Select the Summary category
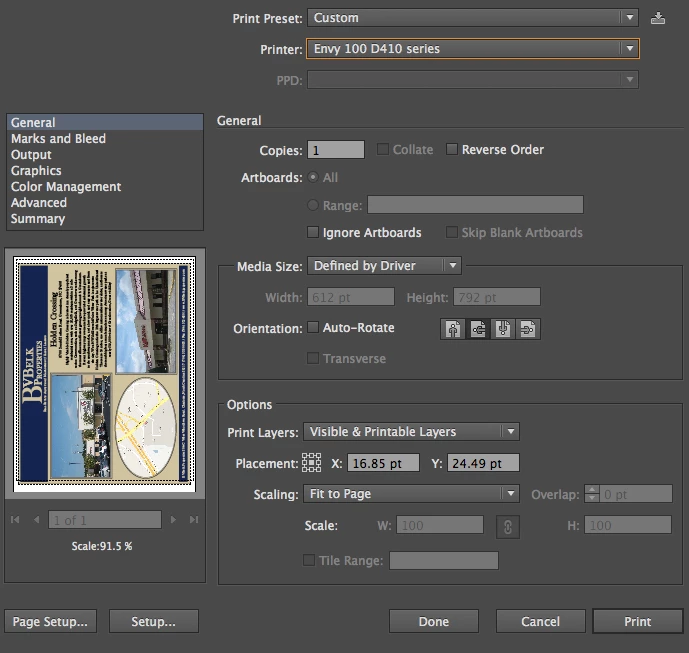Viewport: 689px width, 653px height. tap(105, 218)
